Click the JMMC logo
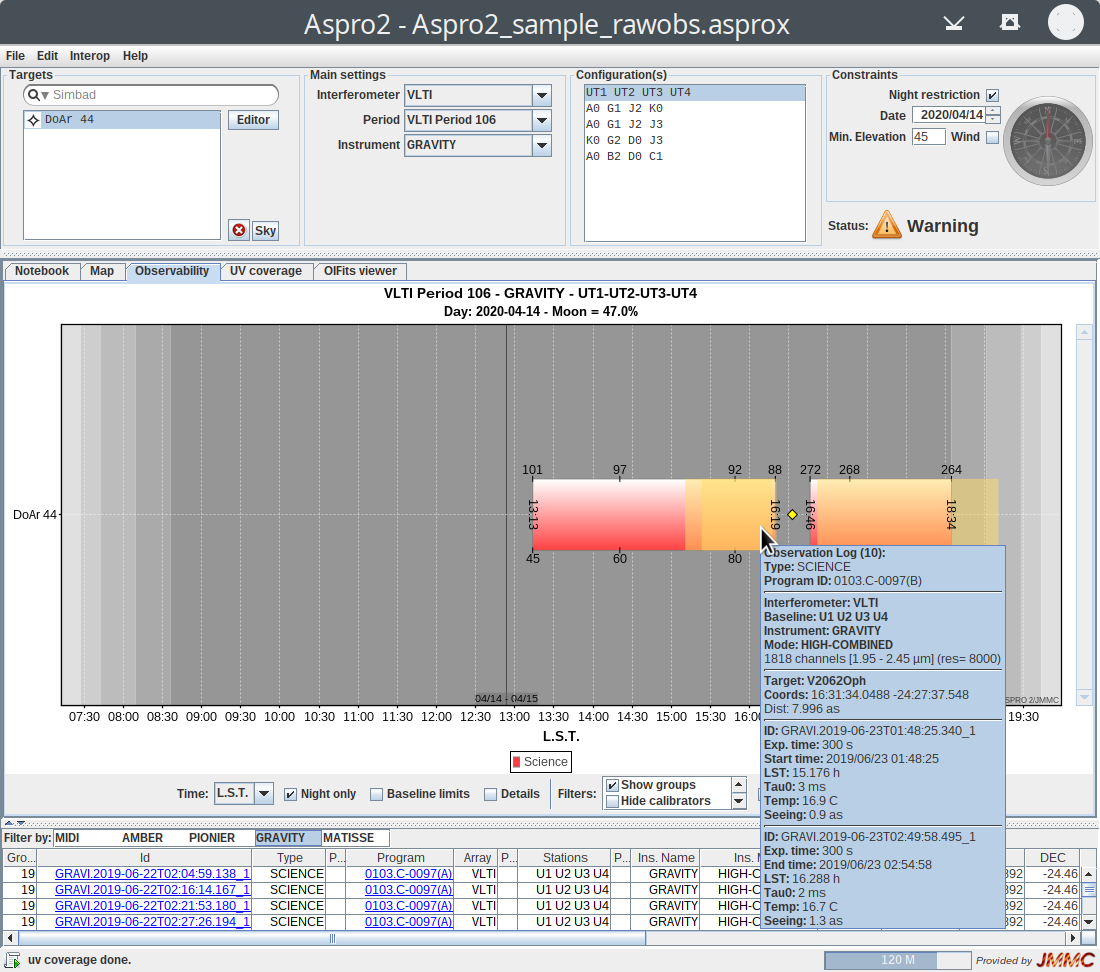Viewport: 1100px width, 972px height. point(1065,960)
